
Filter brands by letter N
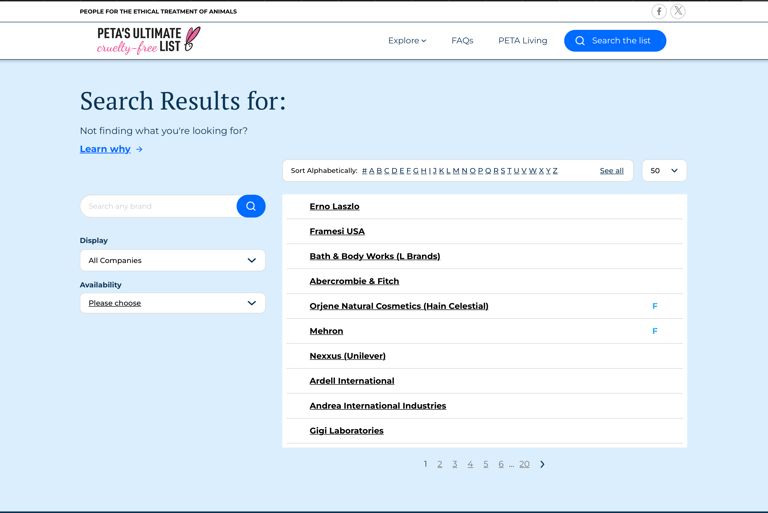(x=464, y=171)
